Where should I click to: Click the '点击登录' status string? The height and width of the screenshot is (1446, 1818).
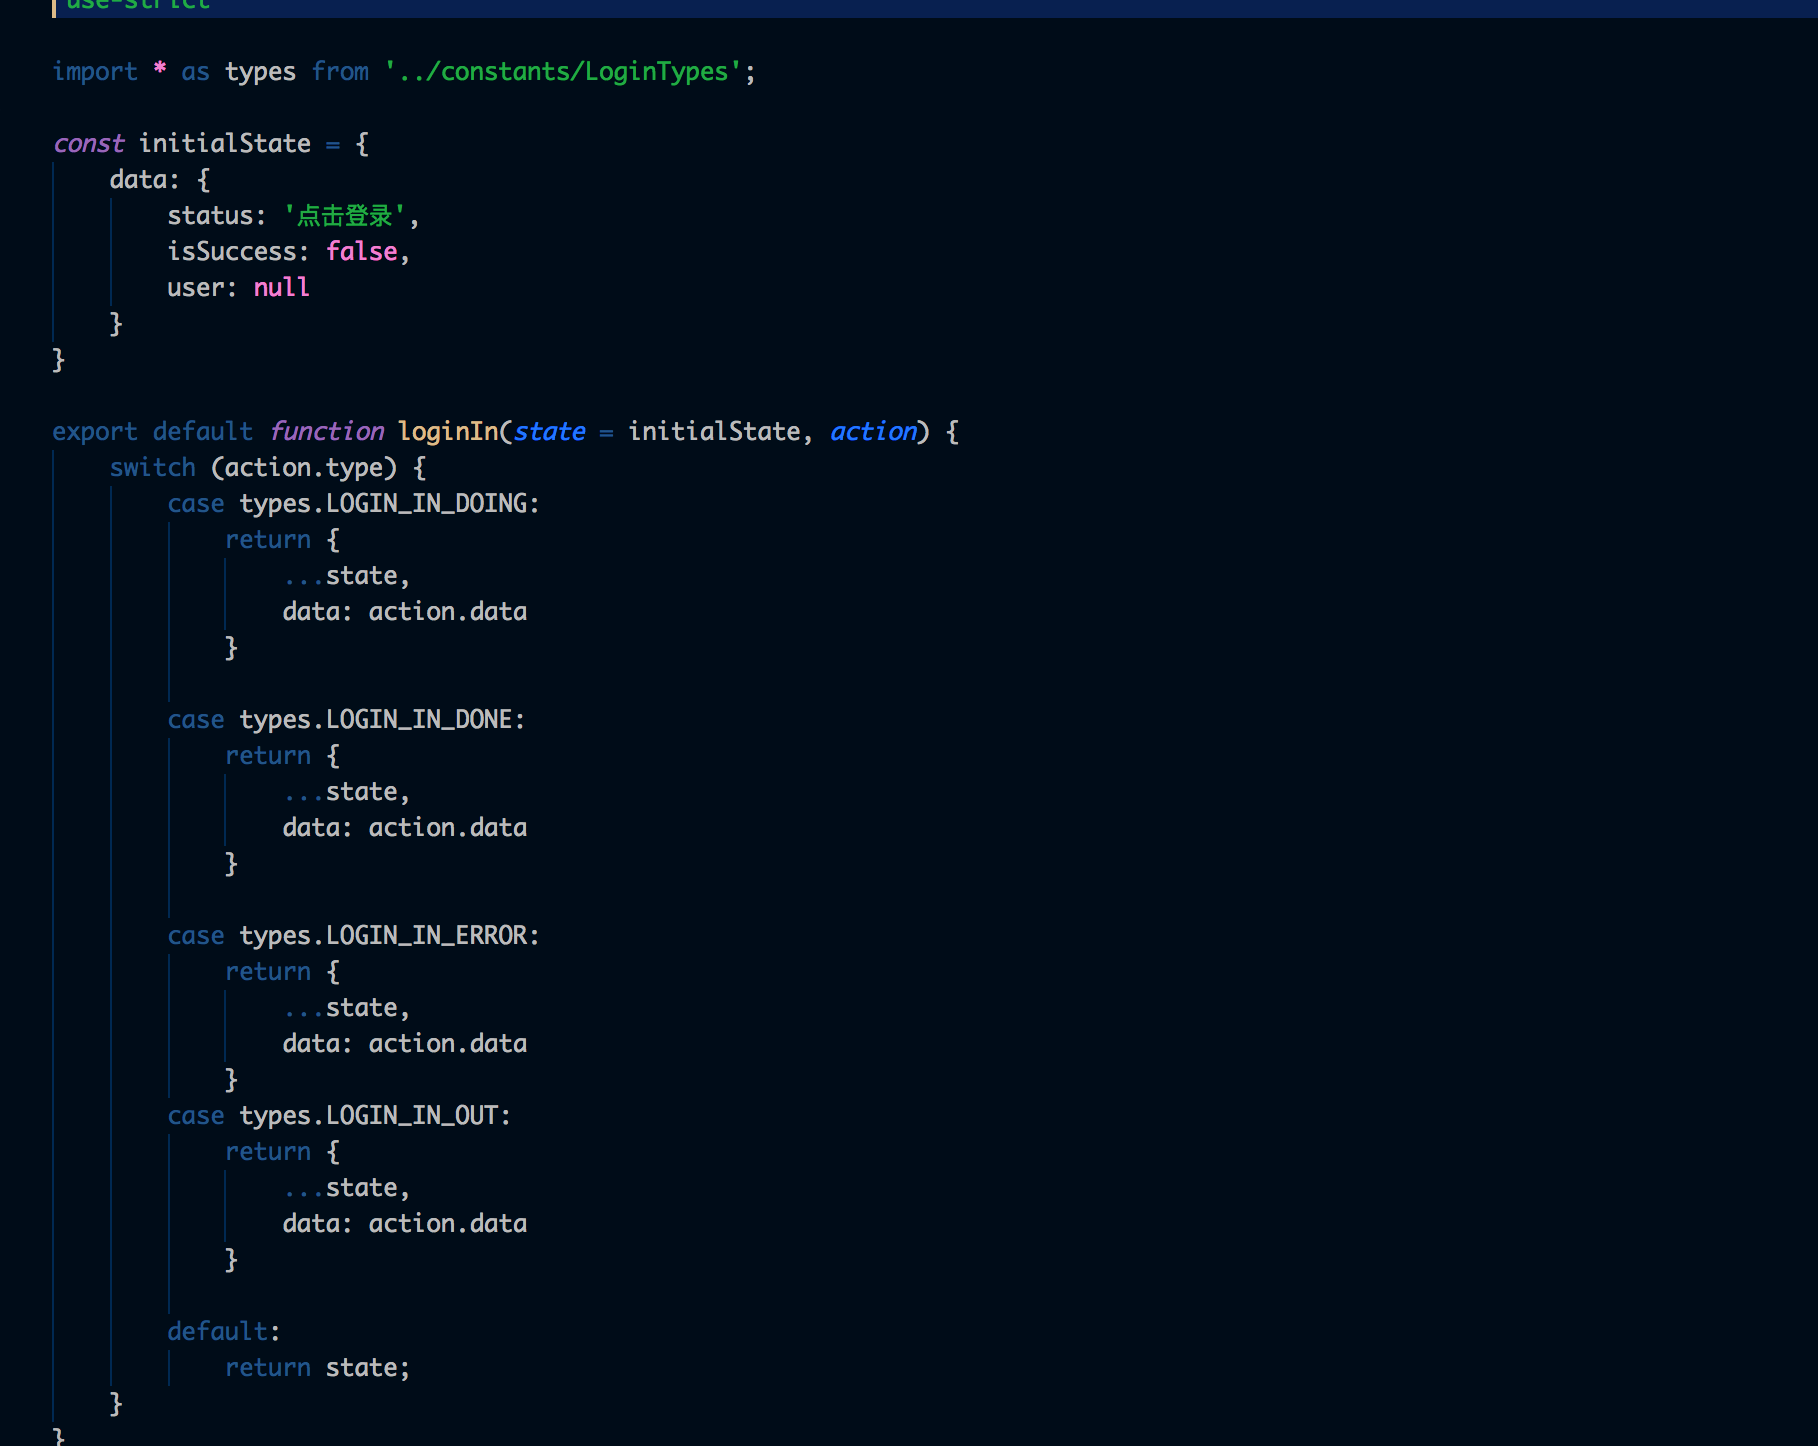345,216
